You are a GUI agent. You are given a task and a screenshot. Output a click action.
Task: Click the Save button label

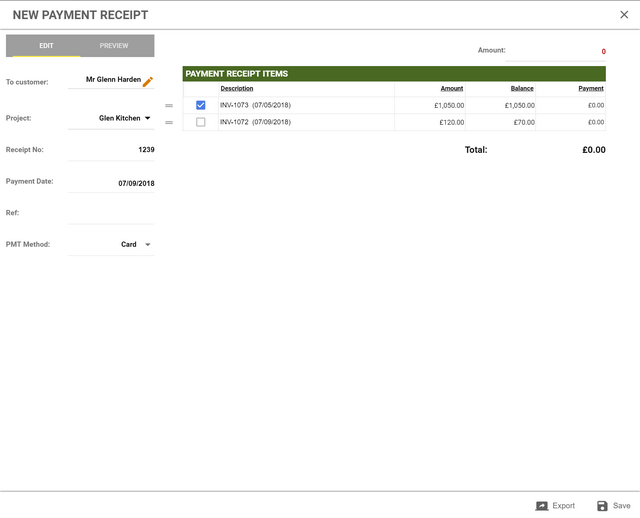coord(621,506)
